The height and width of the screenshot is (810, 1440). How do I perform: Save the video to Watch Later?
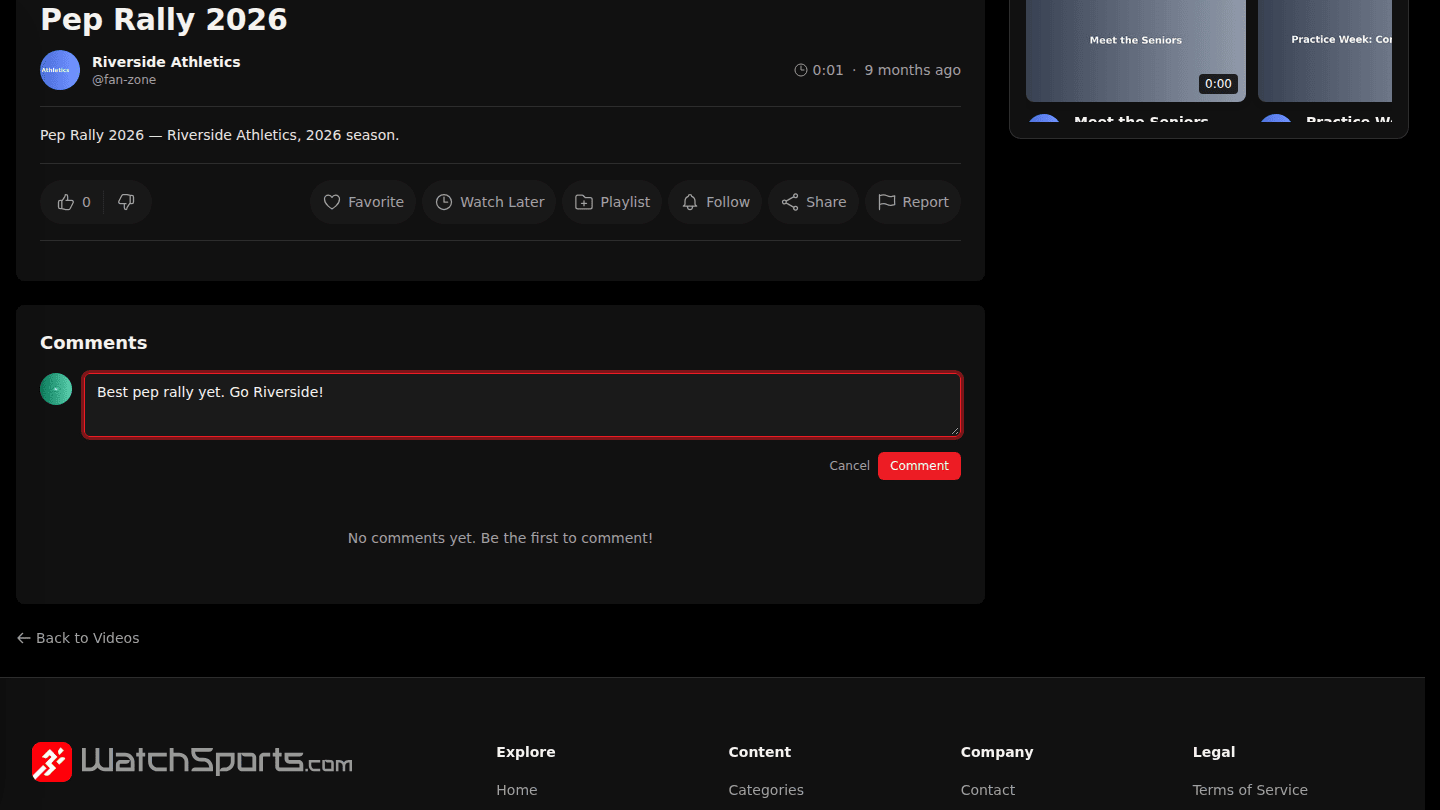(489, 202)
